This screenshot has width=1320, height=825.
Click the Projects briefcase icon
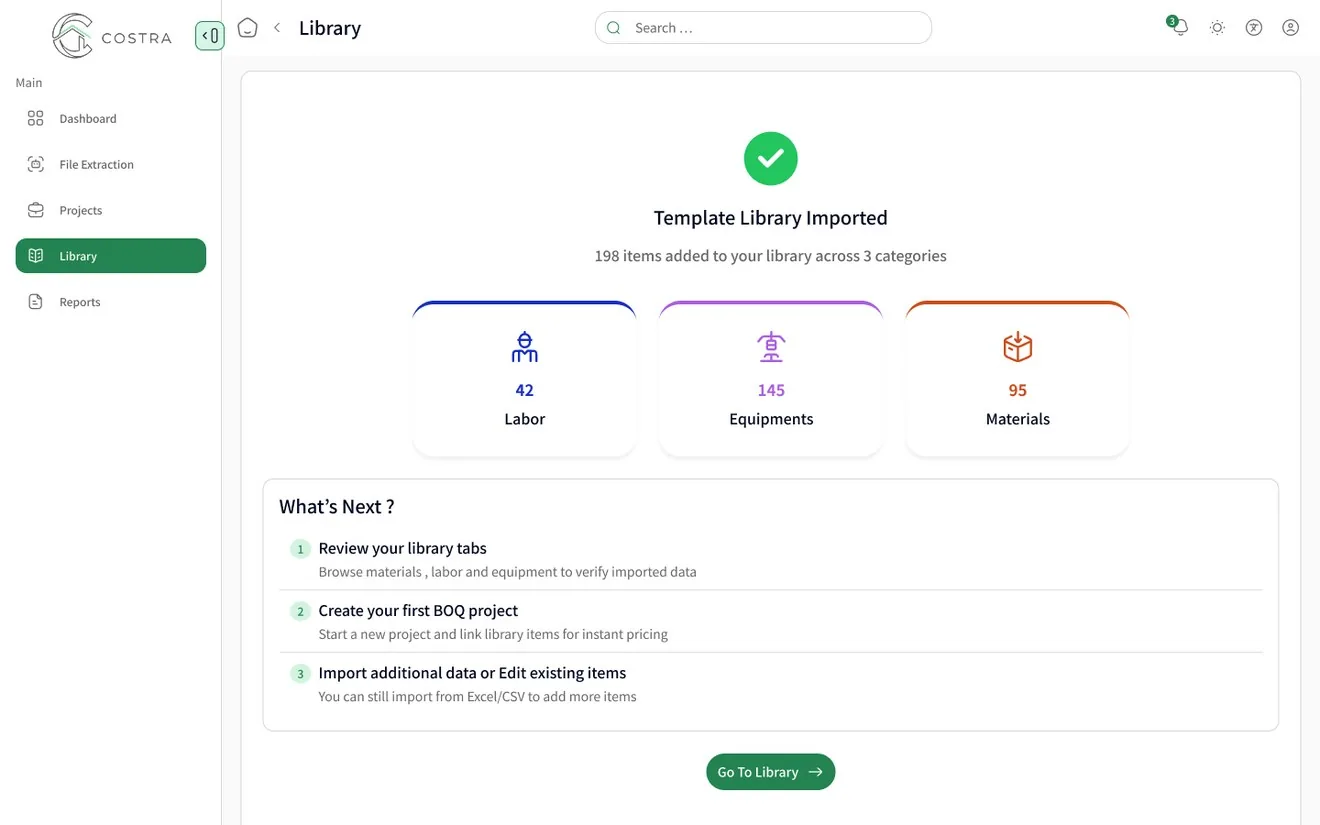point(36,210)
